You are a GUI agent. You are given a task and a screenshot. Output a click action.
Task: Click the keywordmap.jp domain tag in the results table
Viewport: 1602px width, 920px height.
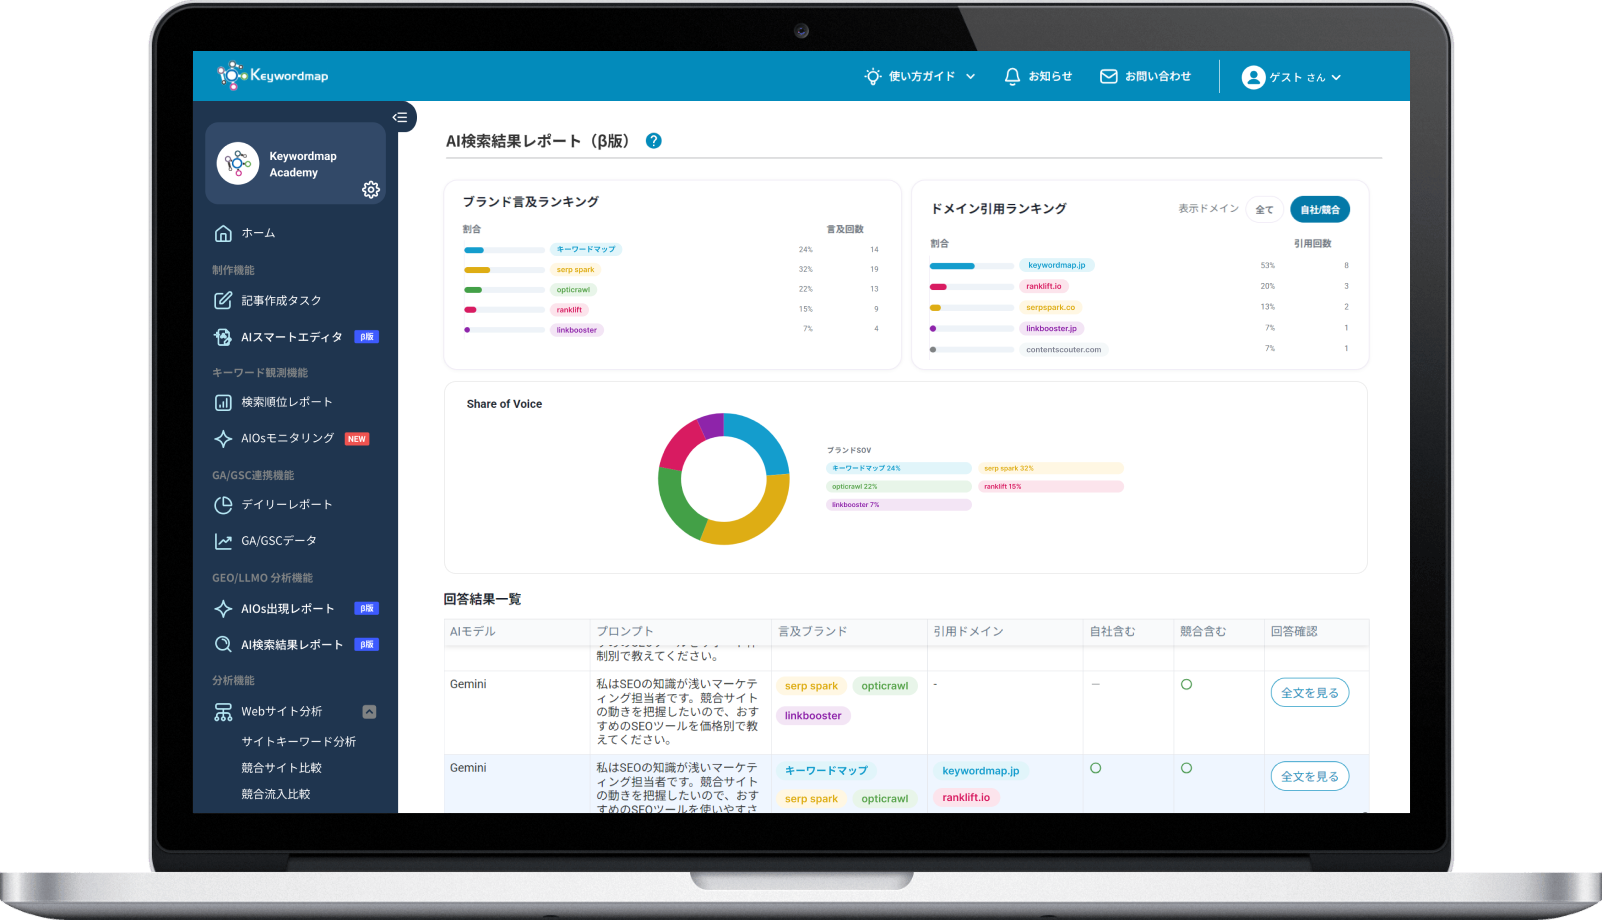(980, 771)
